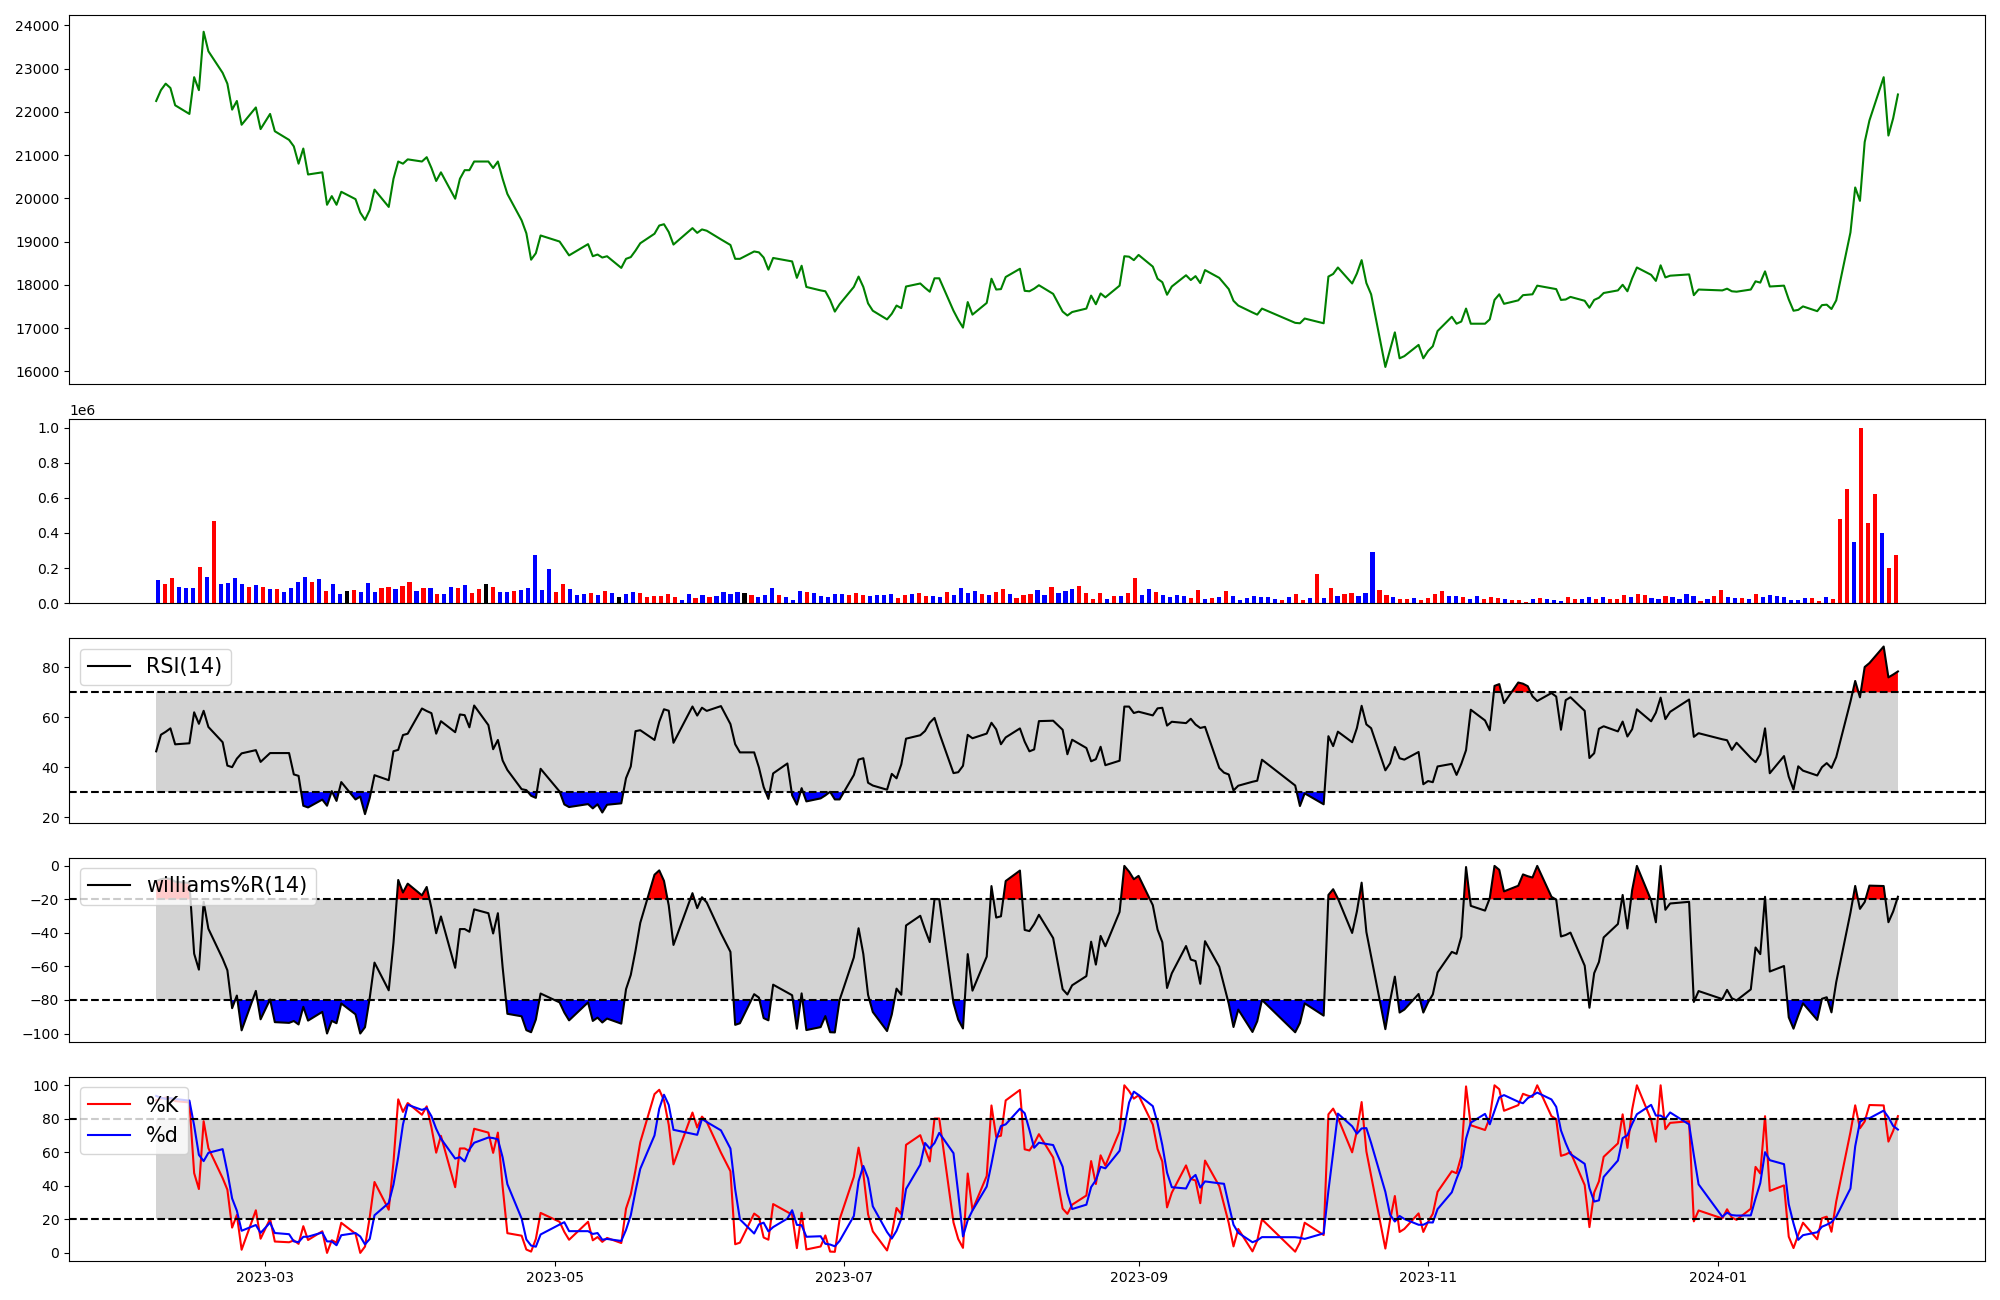Click the highest peak of green price line
Image resolution: width=2000 pixels, height=1300 pixels.
click(x=203, y=33)
